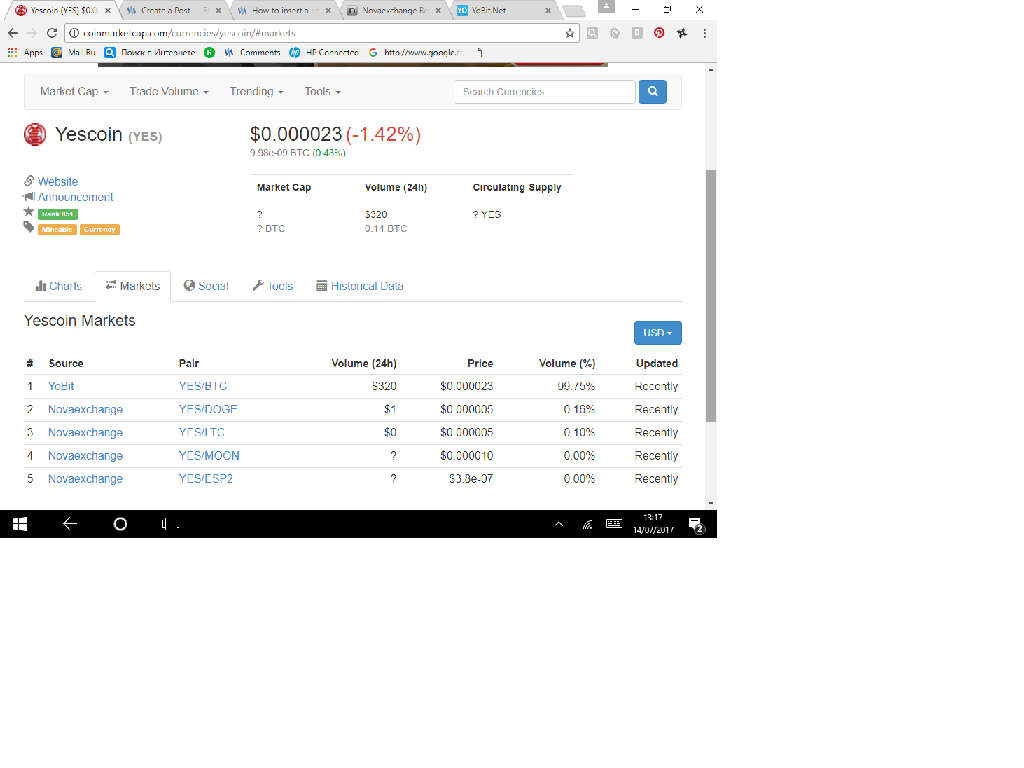Bookmark this page with the star icon
This screenshot has height=768, width=1024.
(x=569, y=33)
